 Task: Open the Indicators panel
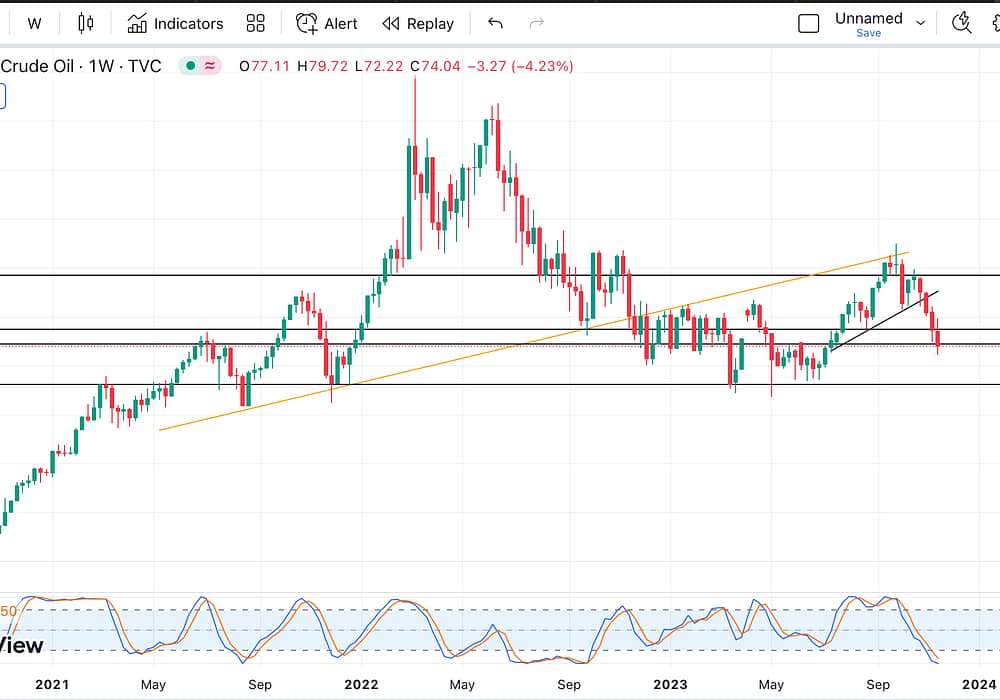tap(175, 23)
